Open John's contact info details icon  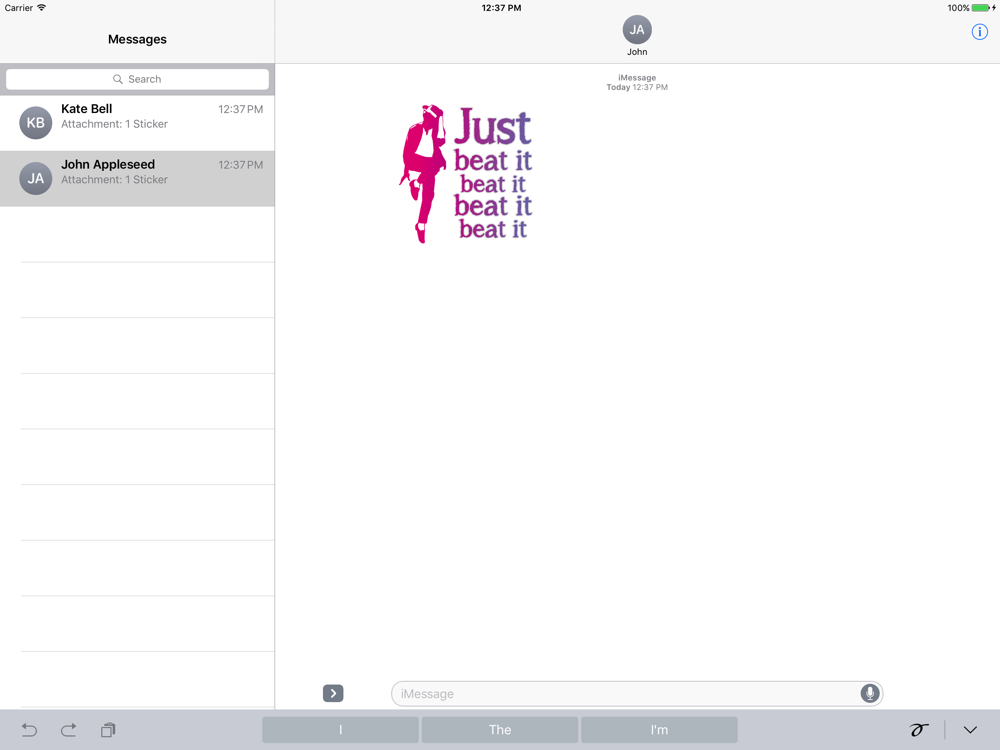979,32
